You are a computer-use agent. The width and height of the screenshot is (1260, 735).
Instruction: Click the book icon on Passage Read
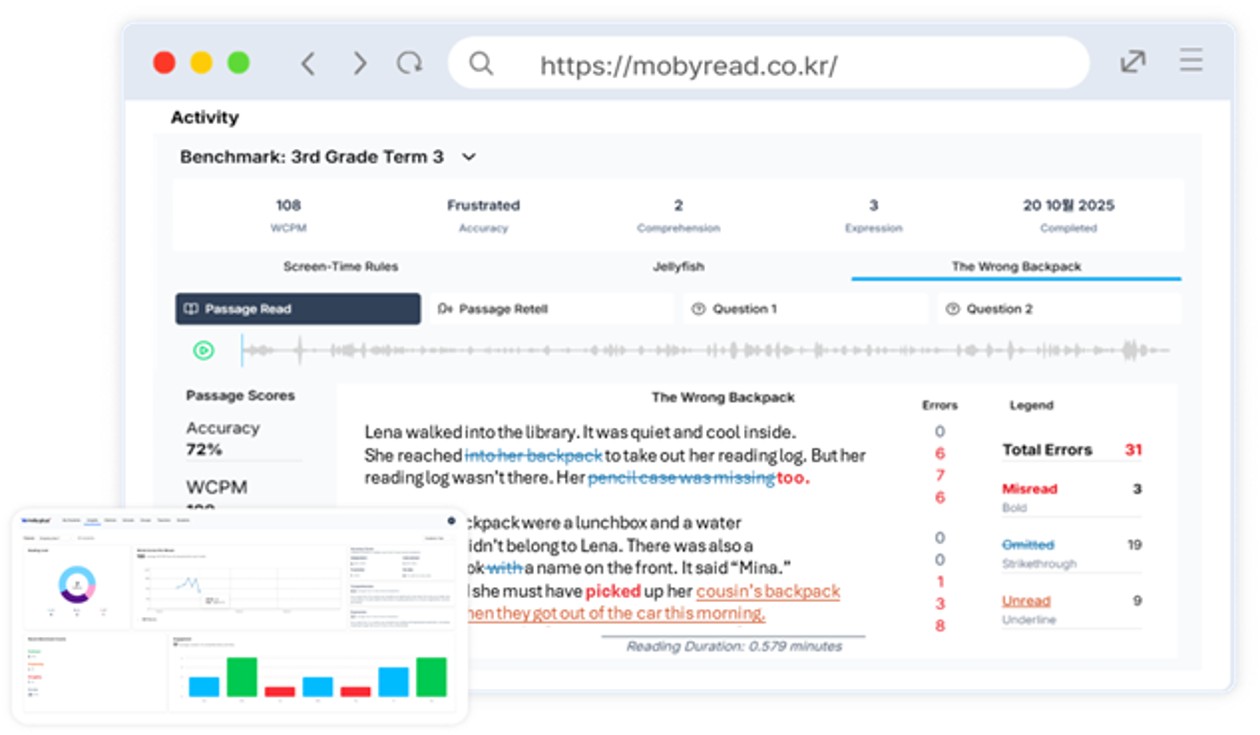(x=191, y=309)
